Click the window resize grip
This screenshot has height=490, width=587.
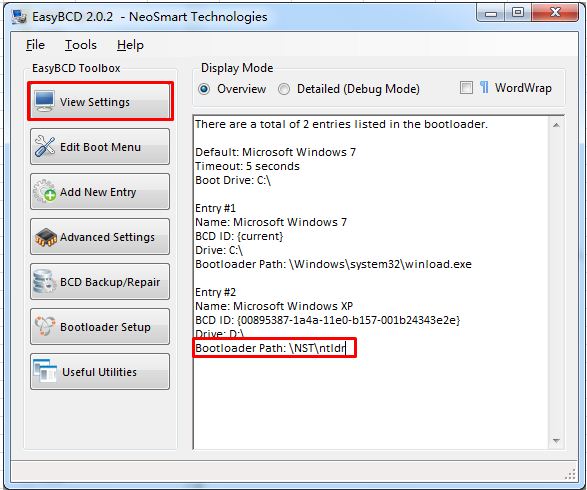[570, 474]
